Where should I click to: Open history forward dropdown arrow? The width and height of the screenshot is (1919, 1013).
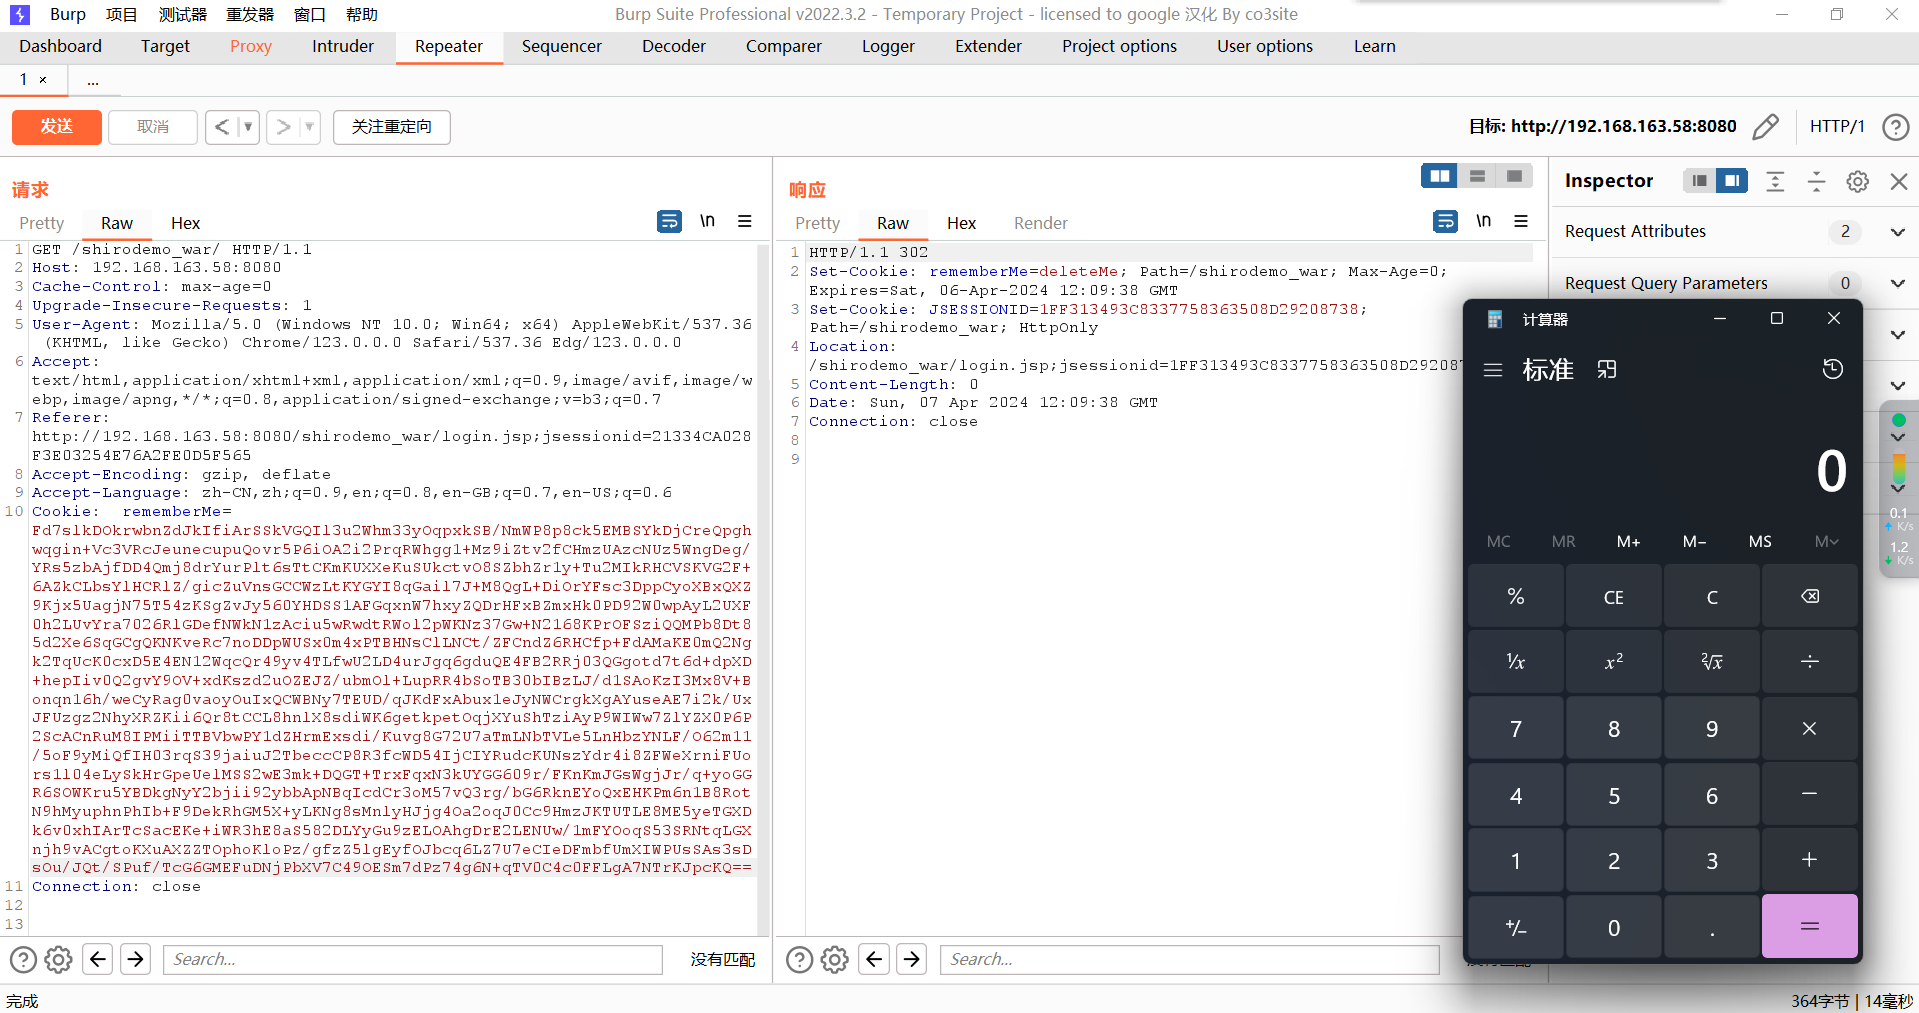(309, 127)
